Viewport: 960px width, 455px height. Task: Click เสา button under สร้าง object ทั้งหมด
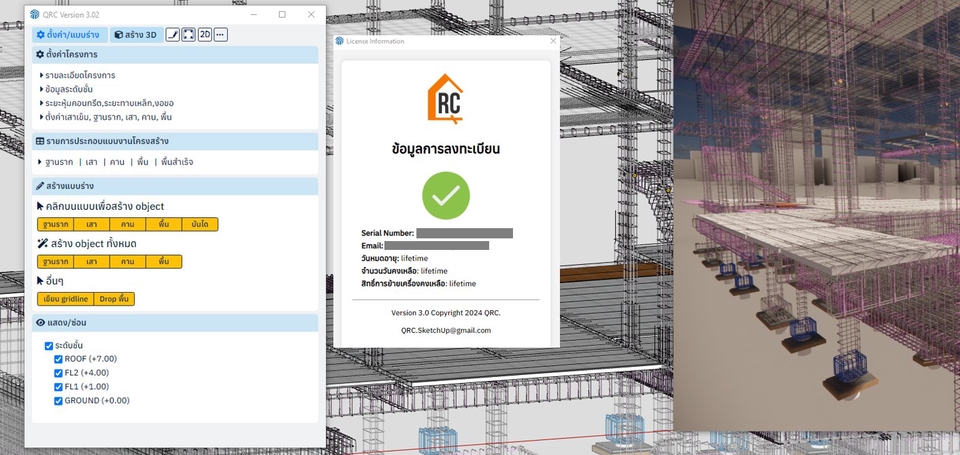tap(92, 261)
